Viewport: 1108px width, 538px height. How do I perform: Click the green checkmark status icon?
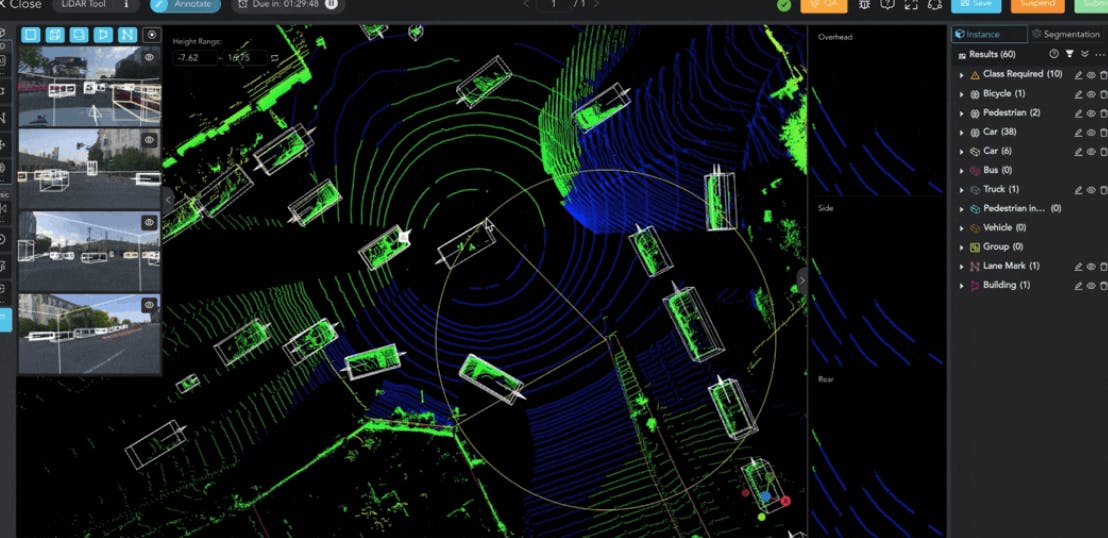(784, 5)
